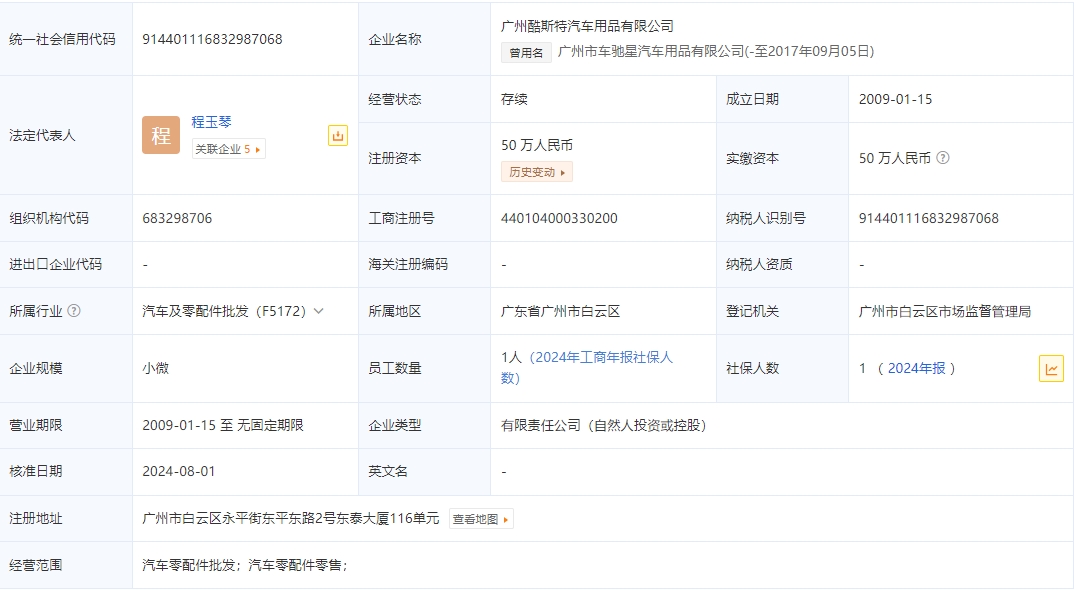The height and width of the screenshot is (590, 1074).
Task: Select registered capital 50 万人民币
Action: pos(537,145)
